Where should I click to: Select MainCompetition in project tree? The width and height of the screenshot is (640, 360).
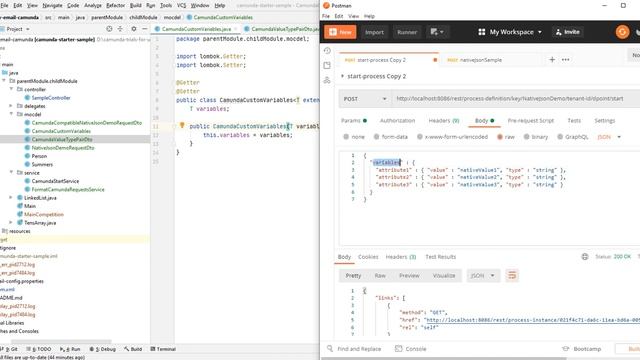[43, 214]
